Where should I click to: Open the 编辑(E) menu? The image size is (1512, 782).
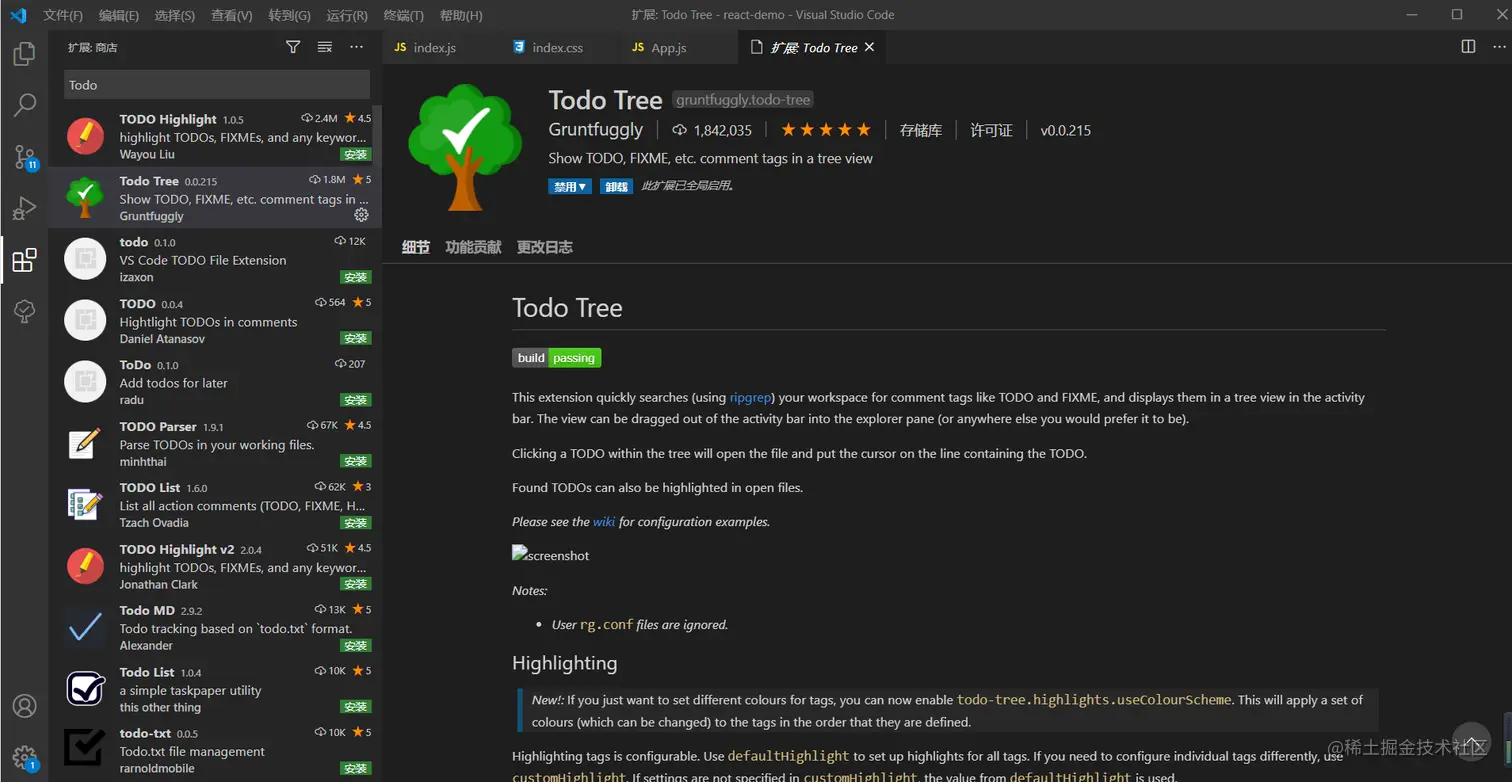click(x=119, y=15)
